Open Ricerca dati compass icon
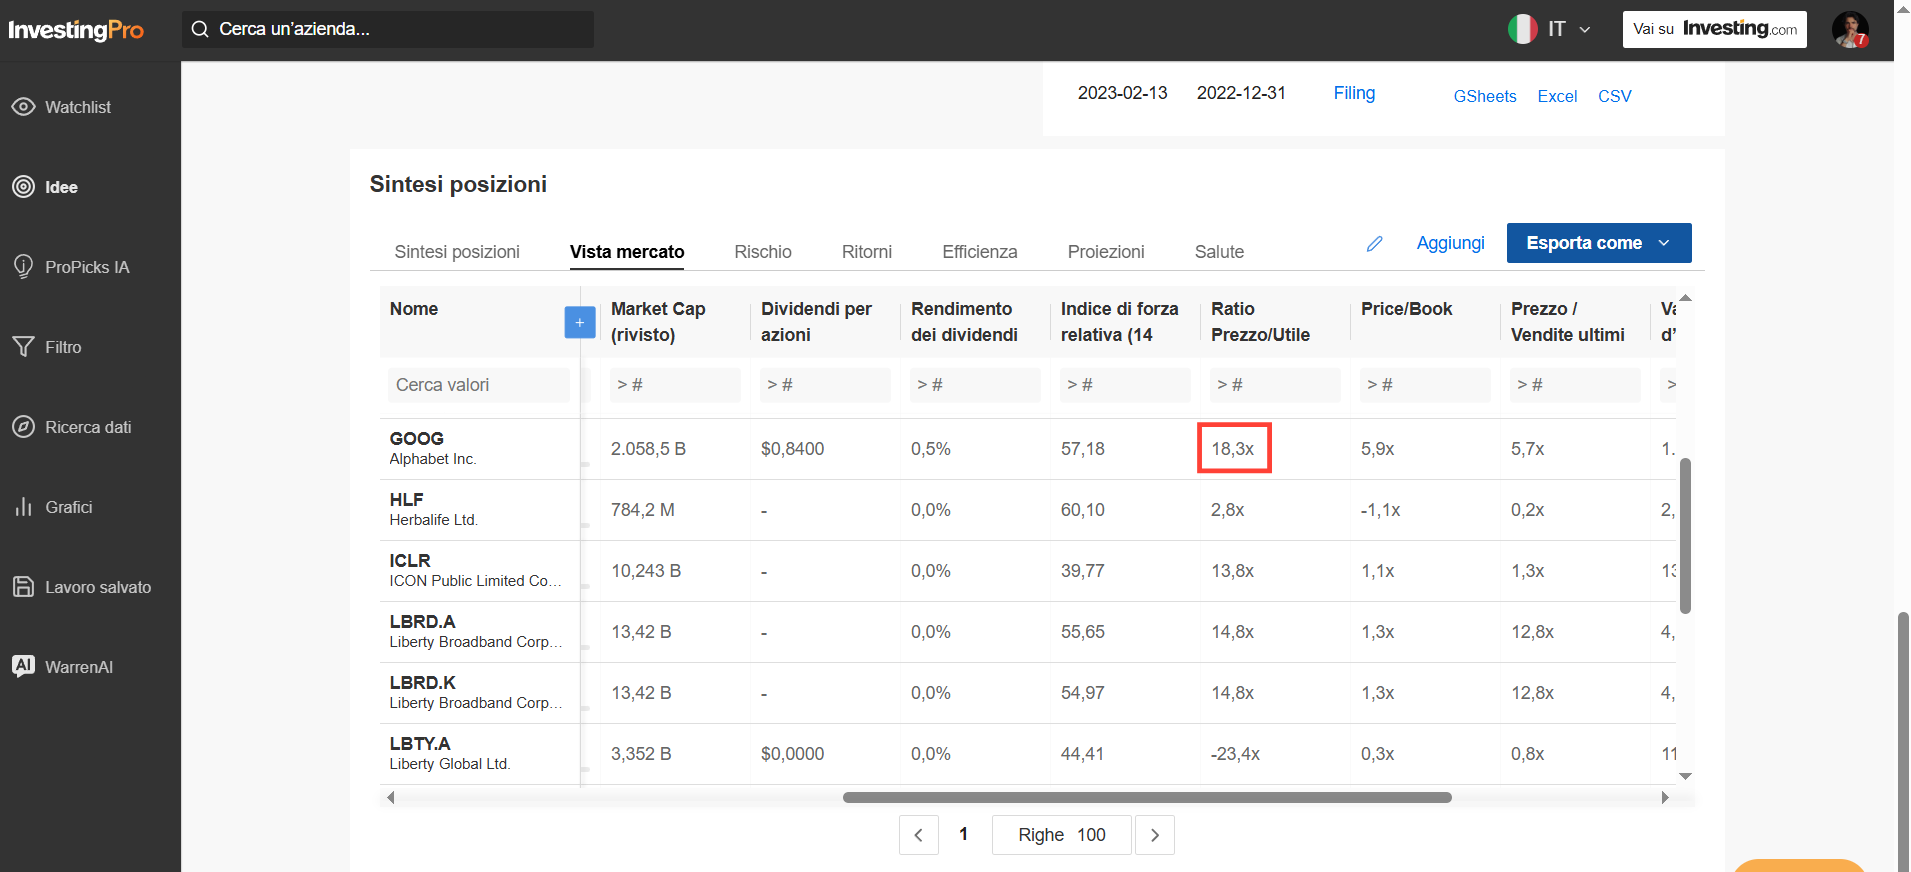 (23, 426)
